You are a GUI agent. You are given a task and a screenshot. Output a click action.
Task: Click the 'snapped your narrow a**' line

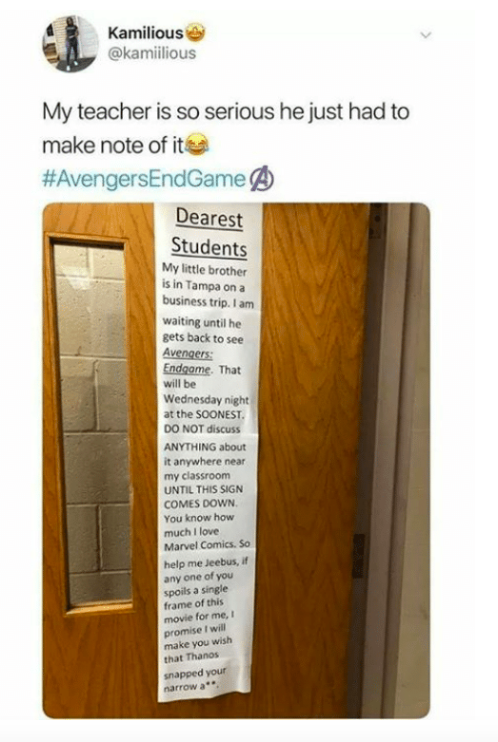tap(195, 680)
